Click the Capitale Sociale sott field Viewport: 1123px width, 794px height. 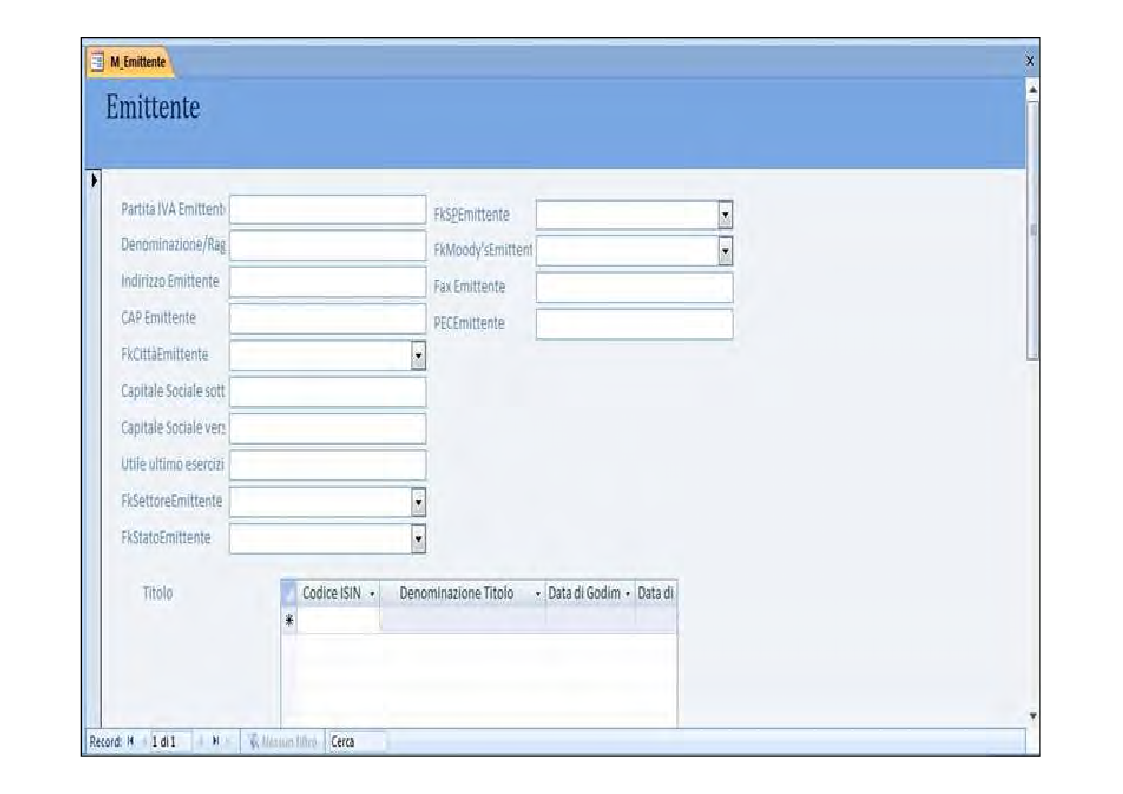click(327, 392)
